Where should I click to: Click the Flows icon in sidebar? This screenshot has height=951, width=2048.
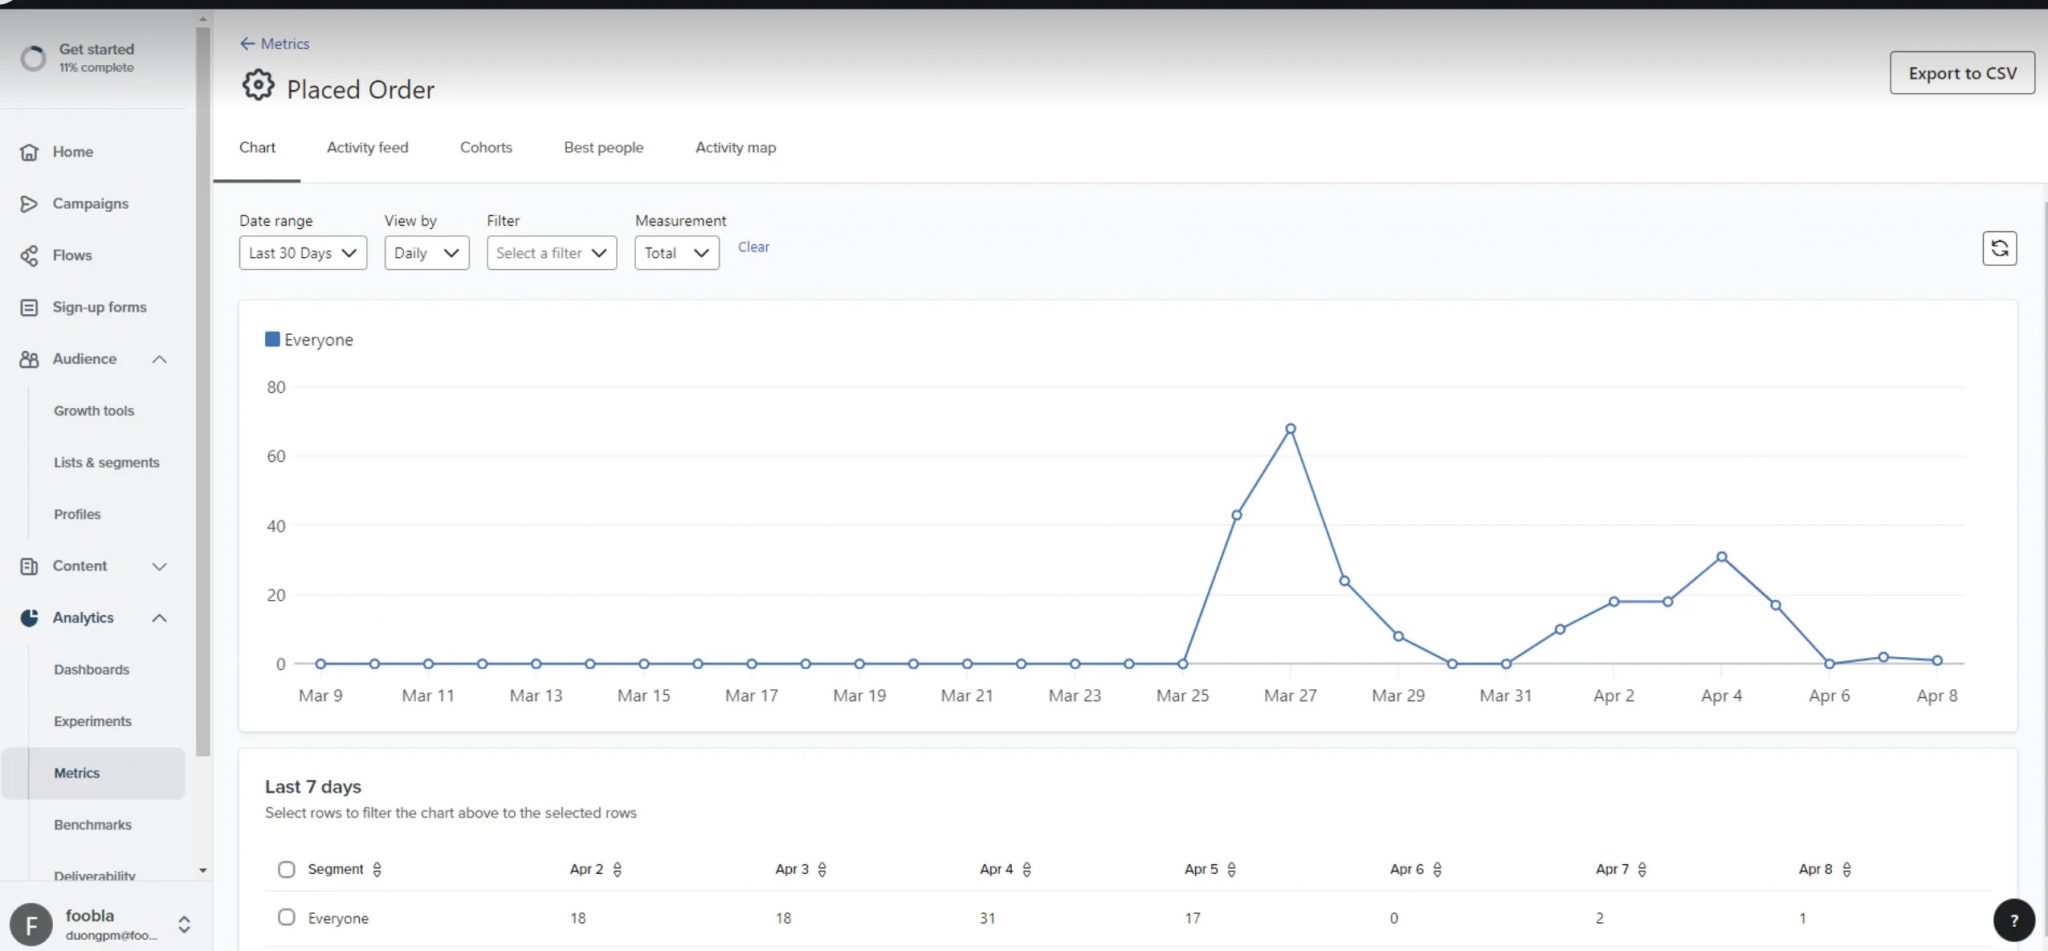click(29, 256)
